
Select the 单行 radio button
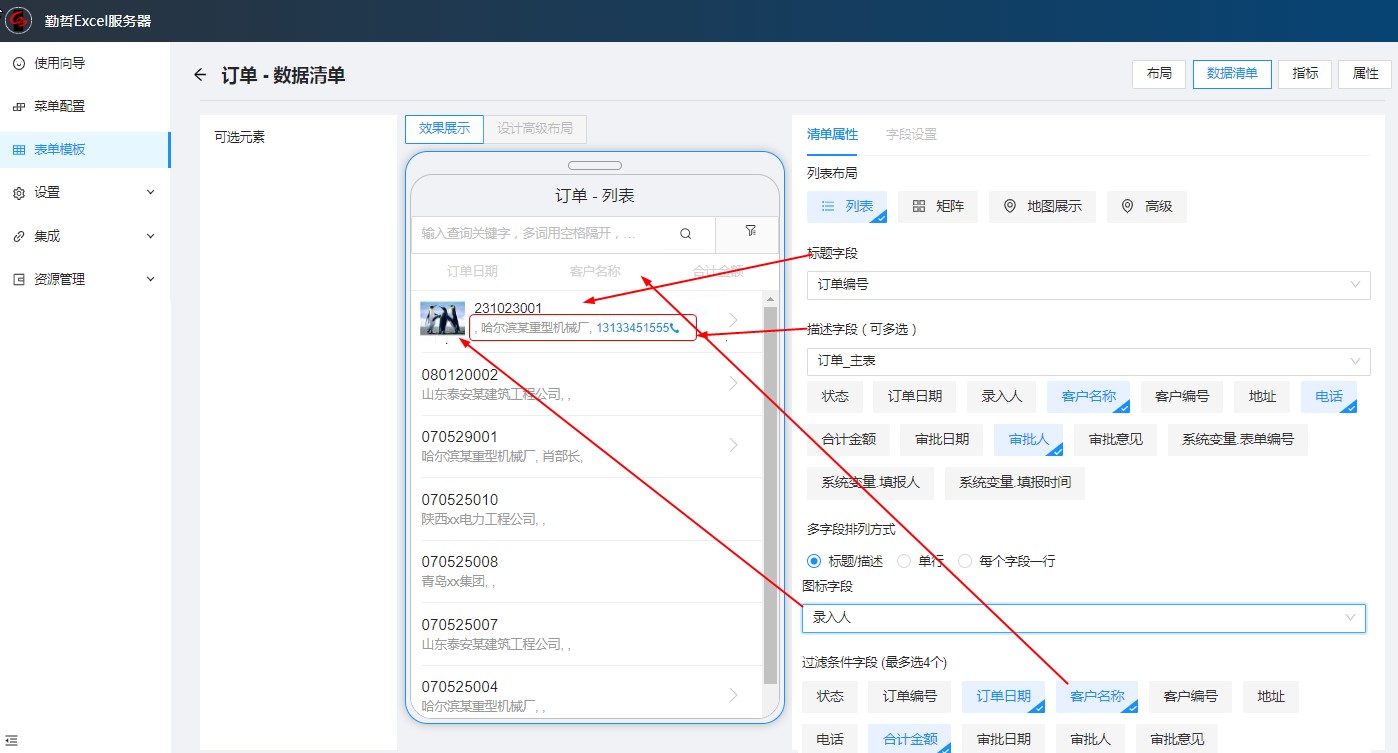click(904, 561)
